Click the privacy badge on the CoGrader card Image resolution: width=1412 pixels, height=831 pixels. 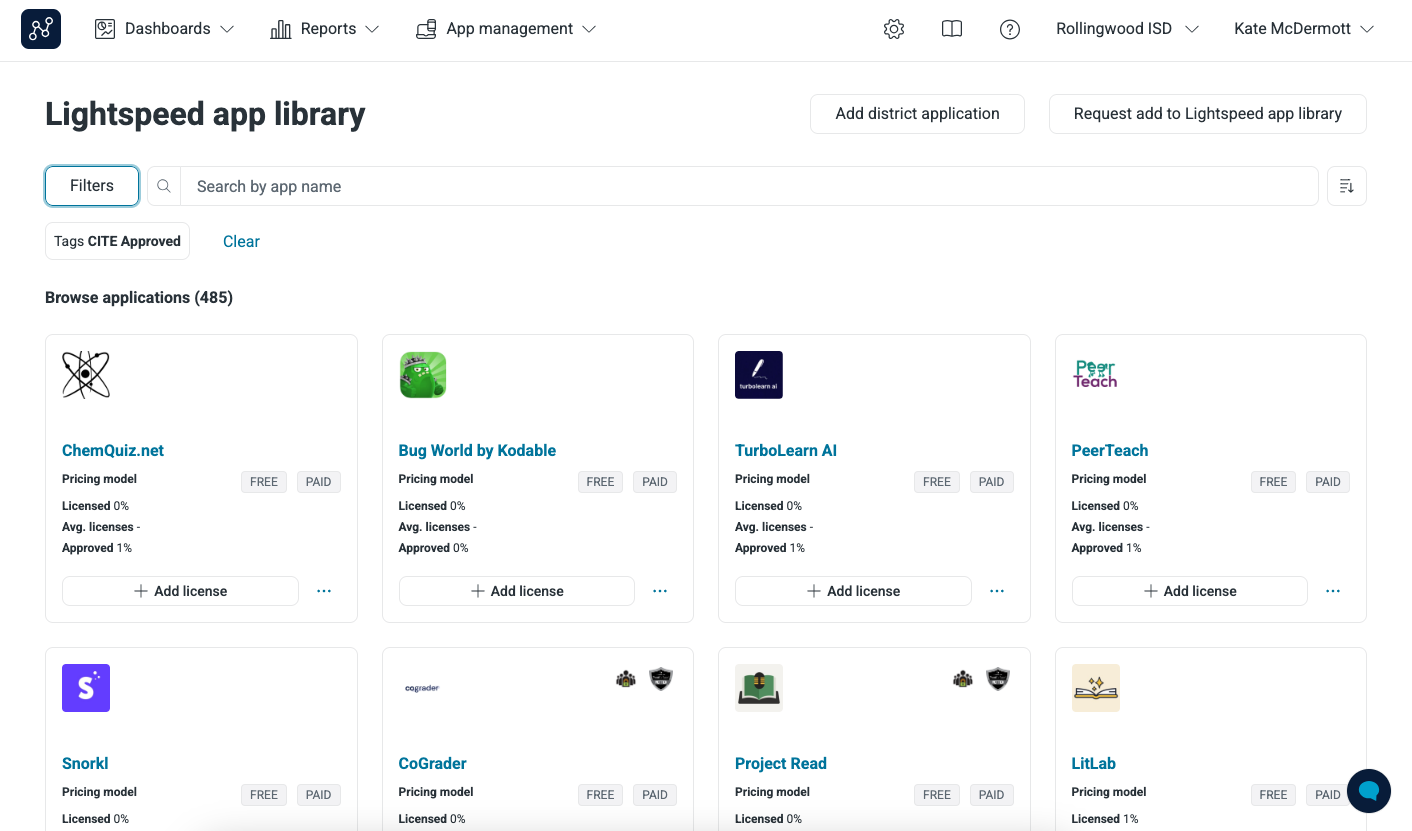coord(625,678)
